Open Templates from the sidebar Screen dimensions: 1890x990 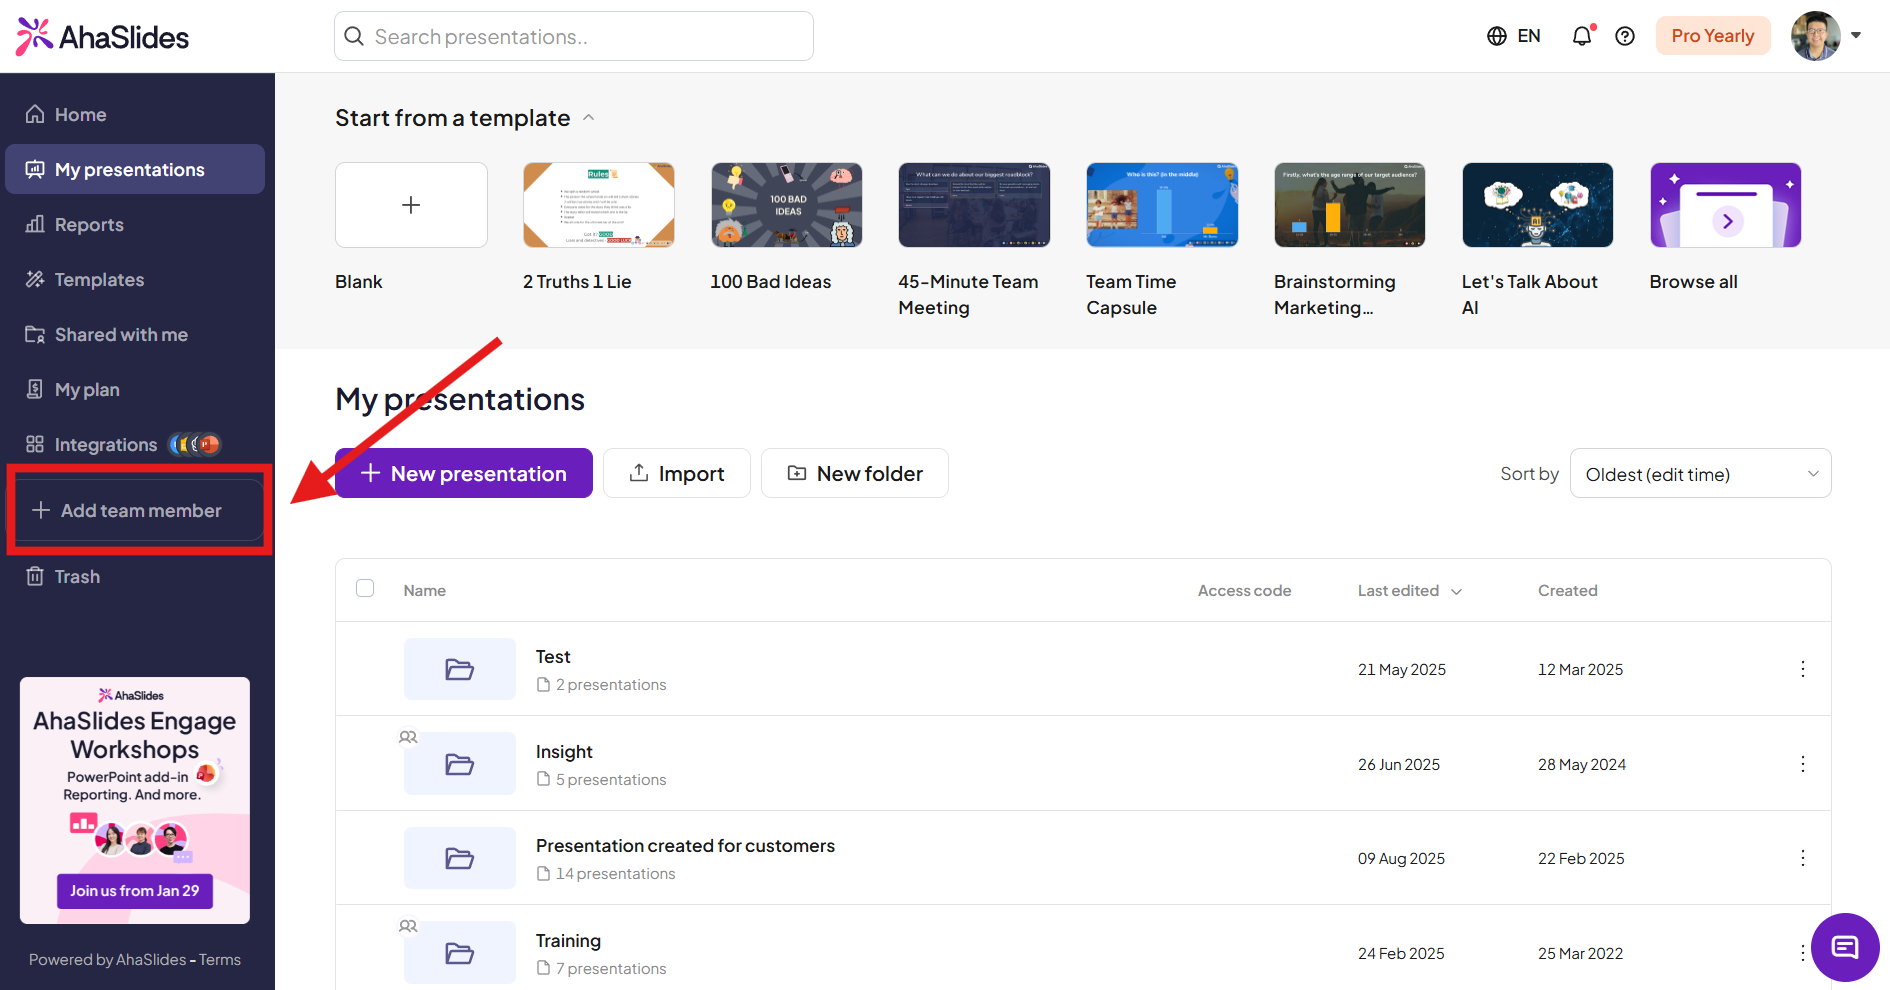pos(99,280)
